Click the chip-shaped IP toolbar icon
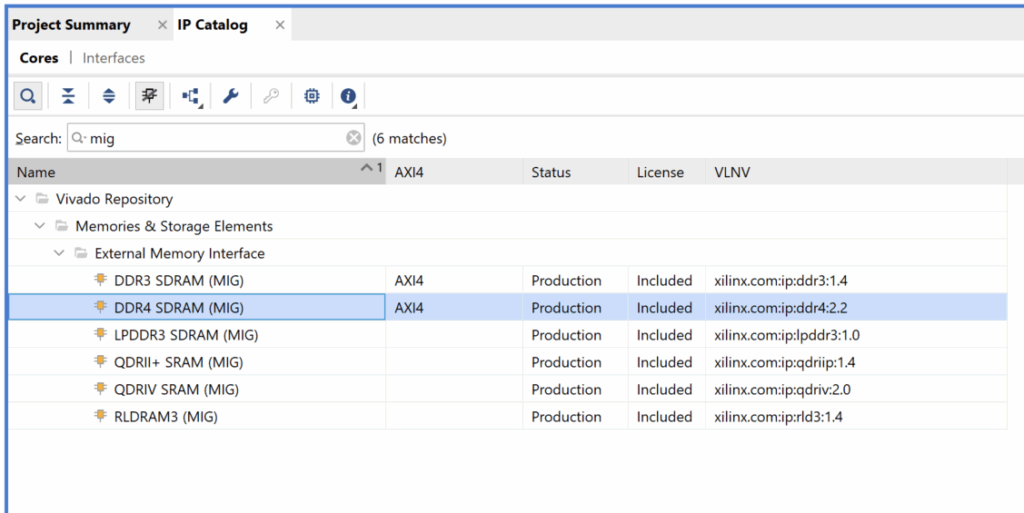The width and height of the screenshot is (1024, 513). pos(312,96)
